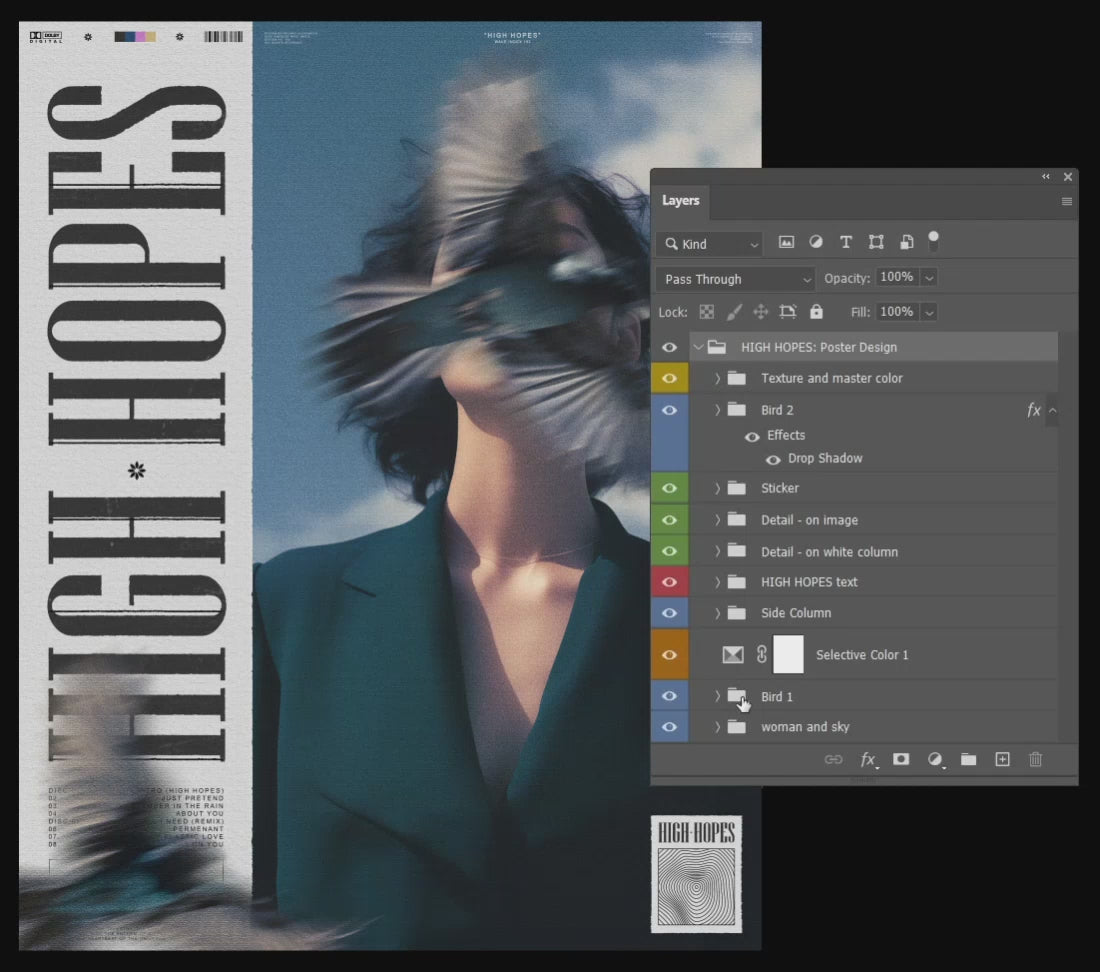Select the Selective Color 1 layer mask thumbnail
Screen dimensions: 1100x972
click(x=788, y=654)
